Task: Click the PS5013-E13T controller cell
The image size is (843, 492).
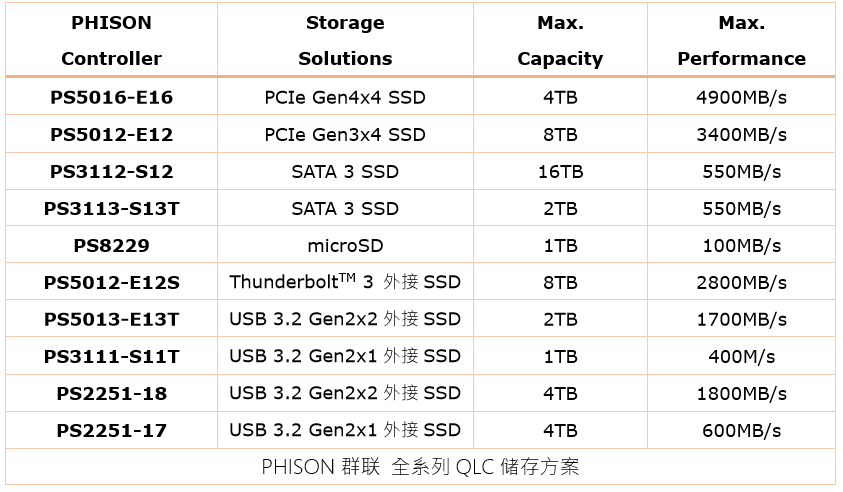Action: (111, 320)
